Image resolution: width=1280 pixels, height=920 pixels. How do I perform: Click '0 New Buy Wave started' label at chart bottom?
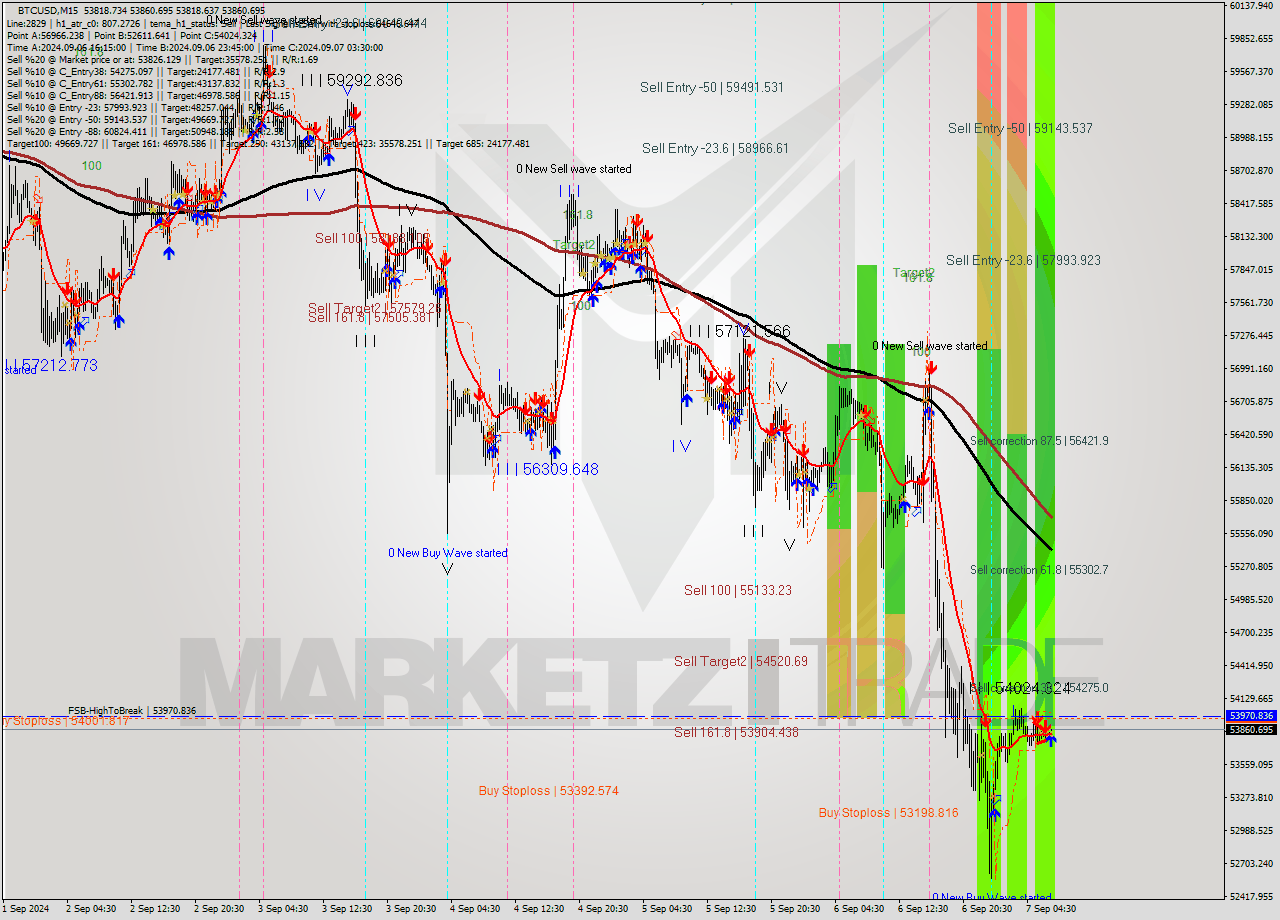tap(991, 898)
